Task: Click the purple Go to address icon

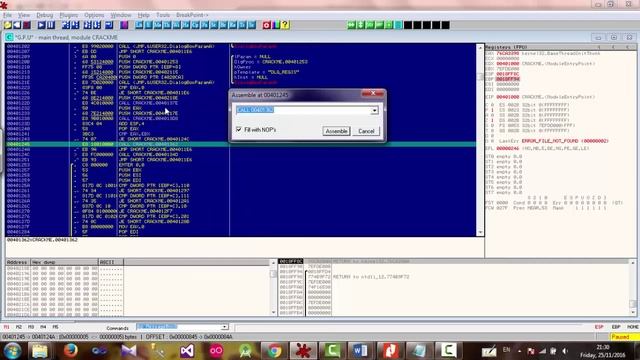Action: (124, 25)
